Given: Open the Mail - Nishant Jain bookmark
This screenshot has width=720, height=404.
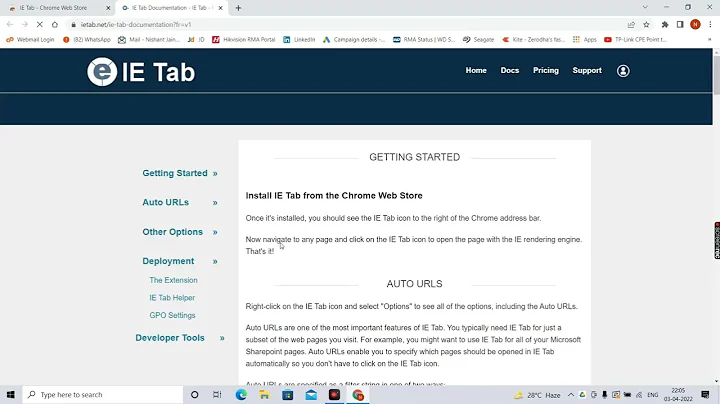Looking at the screenshot, I should click(149, 39).
